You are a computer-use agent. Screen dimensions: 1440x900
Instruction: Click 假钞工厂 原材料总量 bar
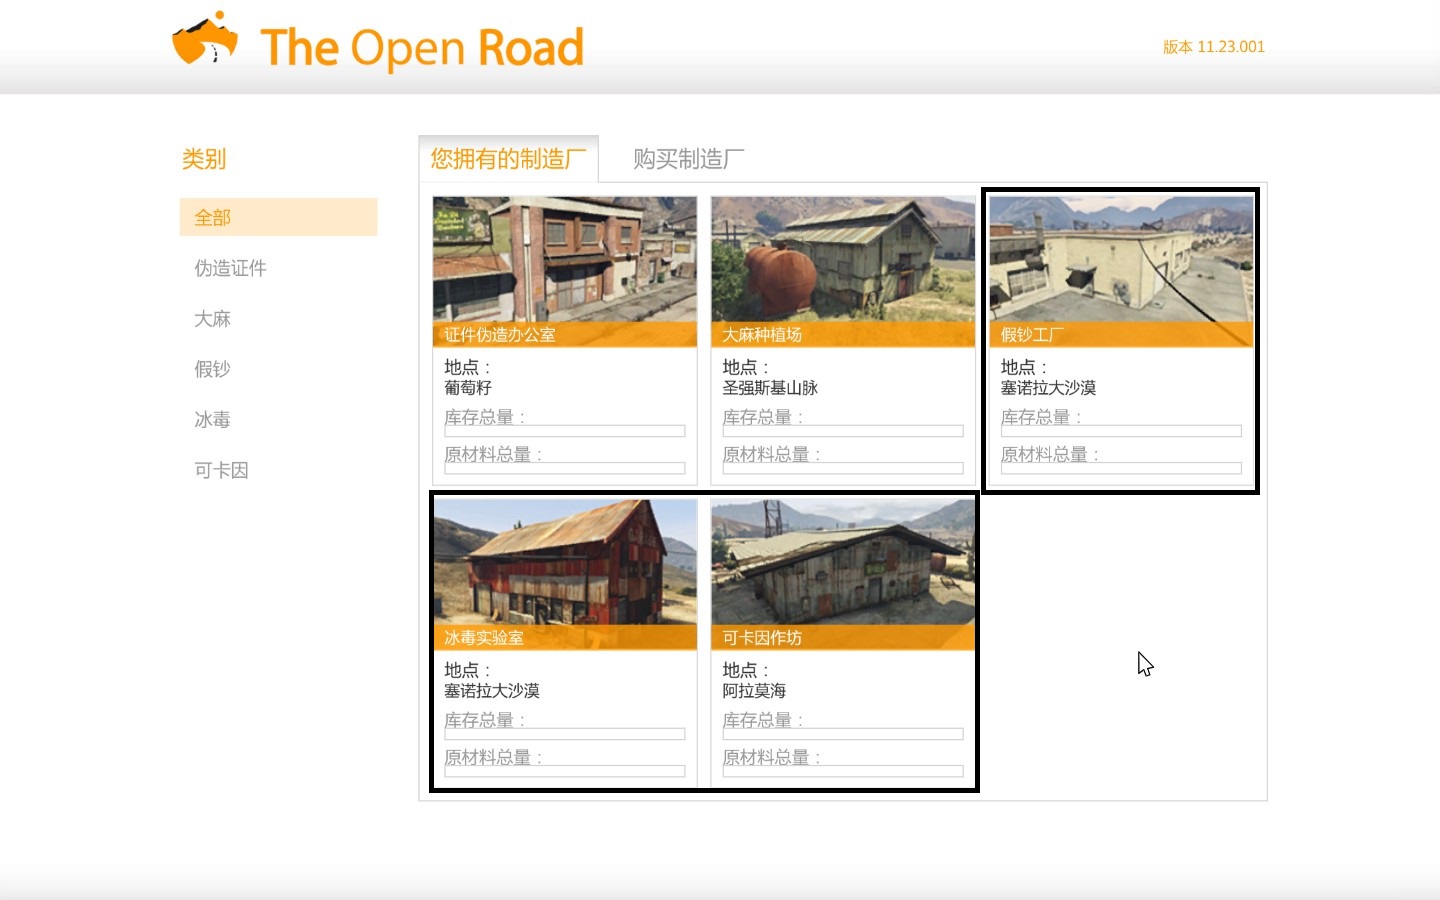pos(1121,468)
